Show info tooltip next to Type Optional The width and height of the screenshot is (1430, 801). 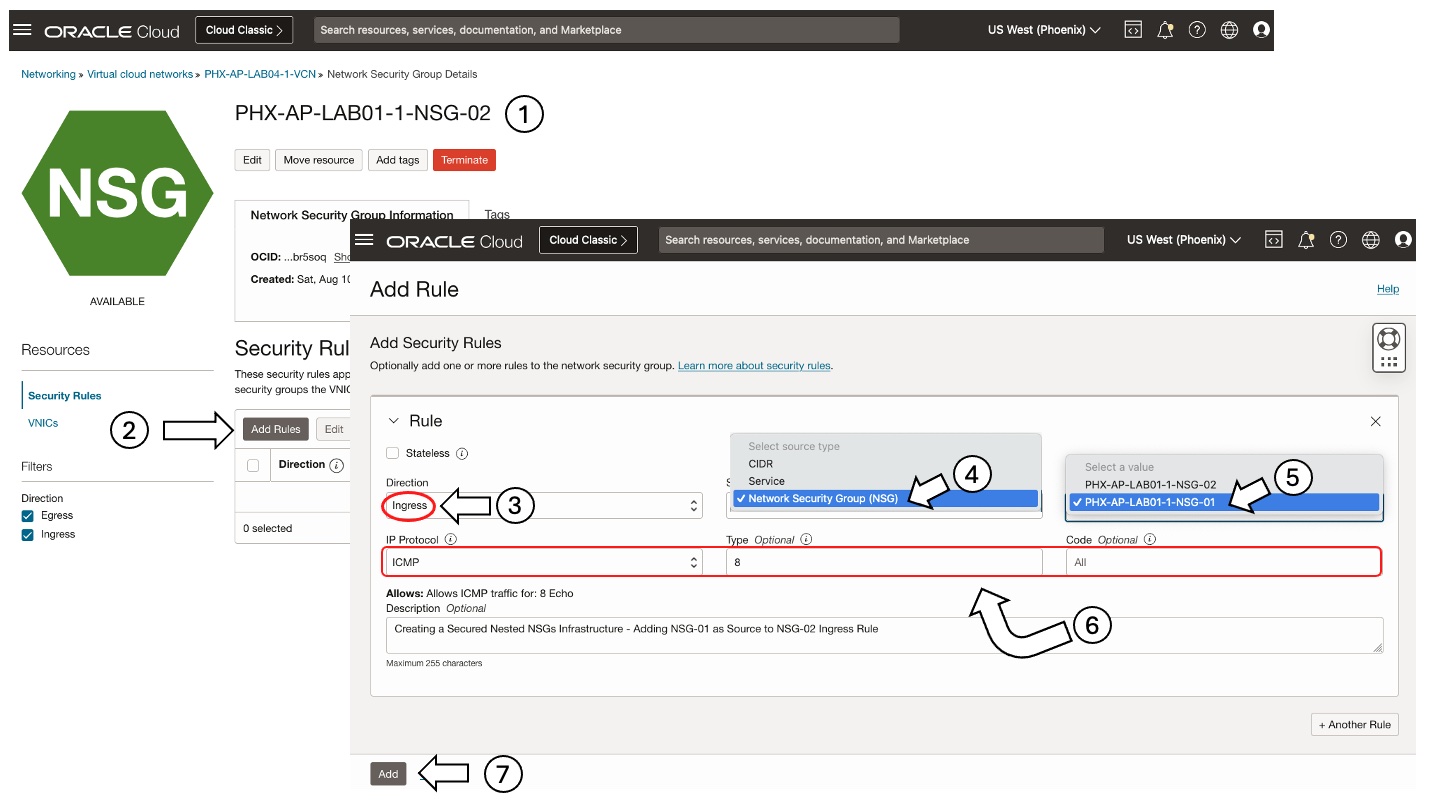coord(806,539)
